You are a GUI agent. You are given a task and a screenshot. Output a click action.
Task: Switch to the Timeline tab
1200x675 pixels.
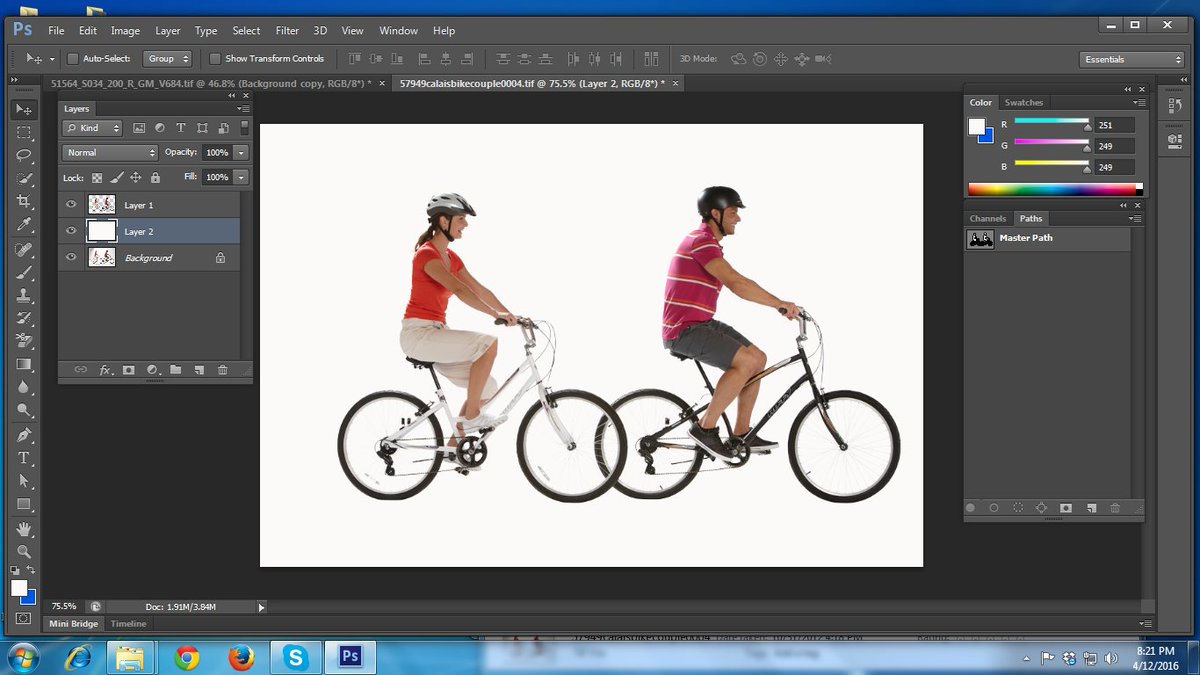[128, 623]
